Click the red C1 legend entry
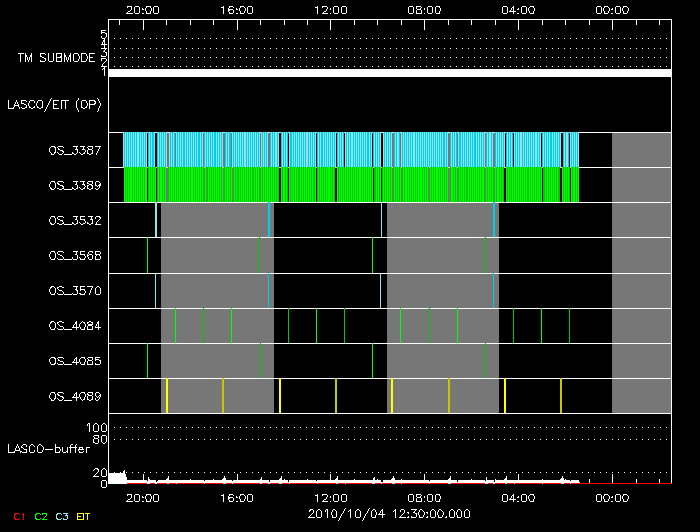Viewport: 700px width, 532px height. pos(18,516)
